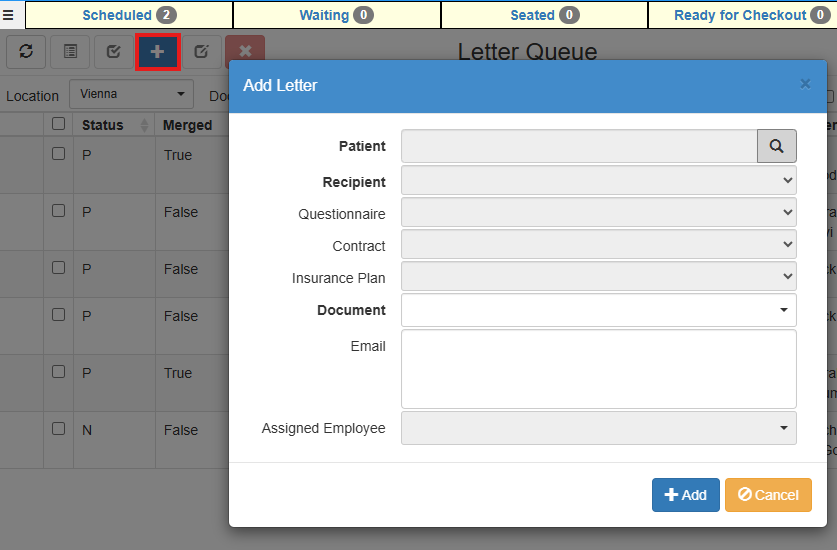Open the Location dropdown showing Vienna
Viewport: 837px width, 550px height.
(131, 94)
